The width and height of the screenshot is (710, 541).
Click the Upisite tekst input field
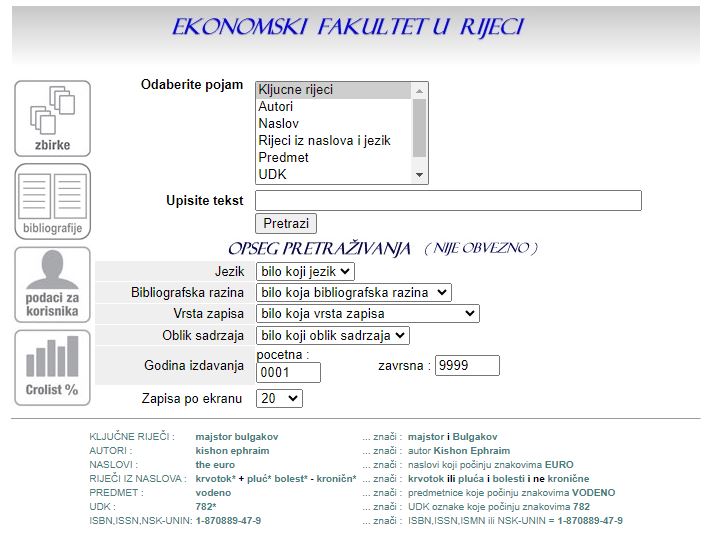click(x=448, y=201)
